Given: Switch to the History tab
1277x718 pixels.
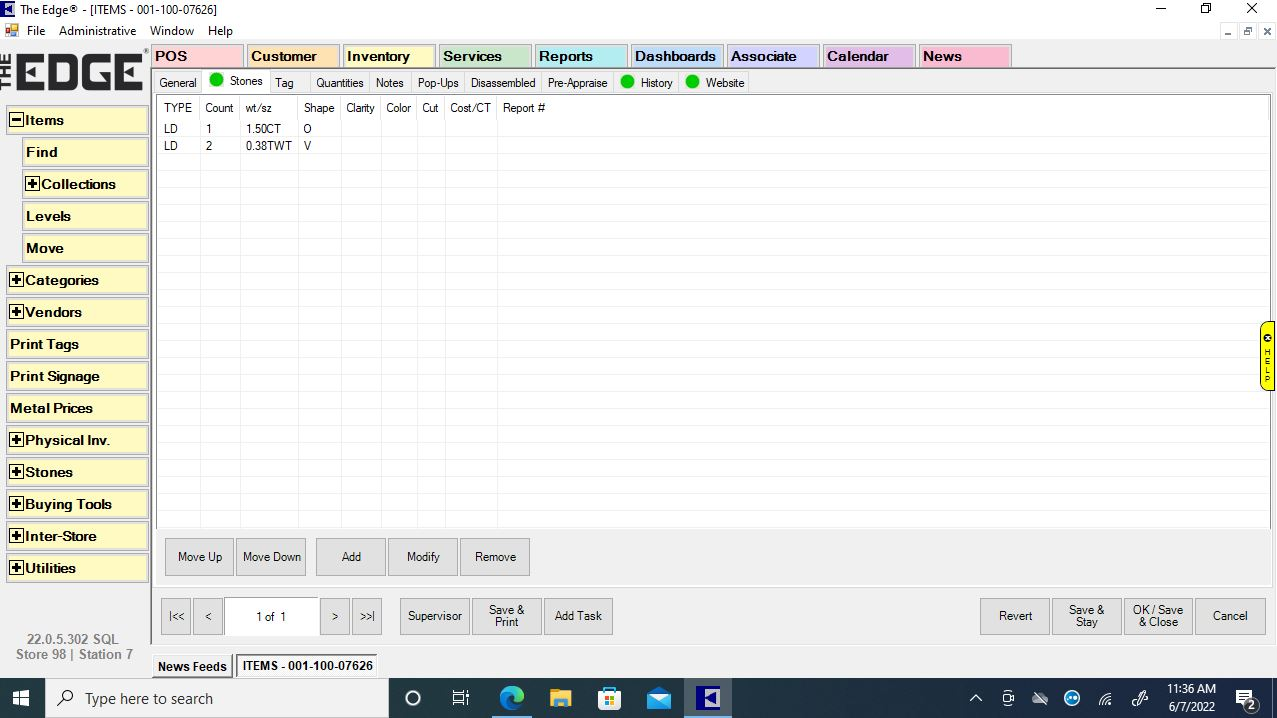Looking at the screenshot, I should (656, 83).
